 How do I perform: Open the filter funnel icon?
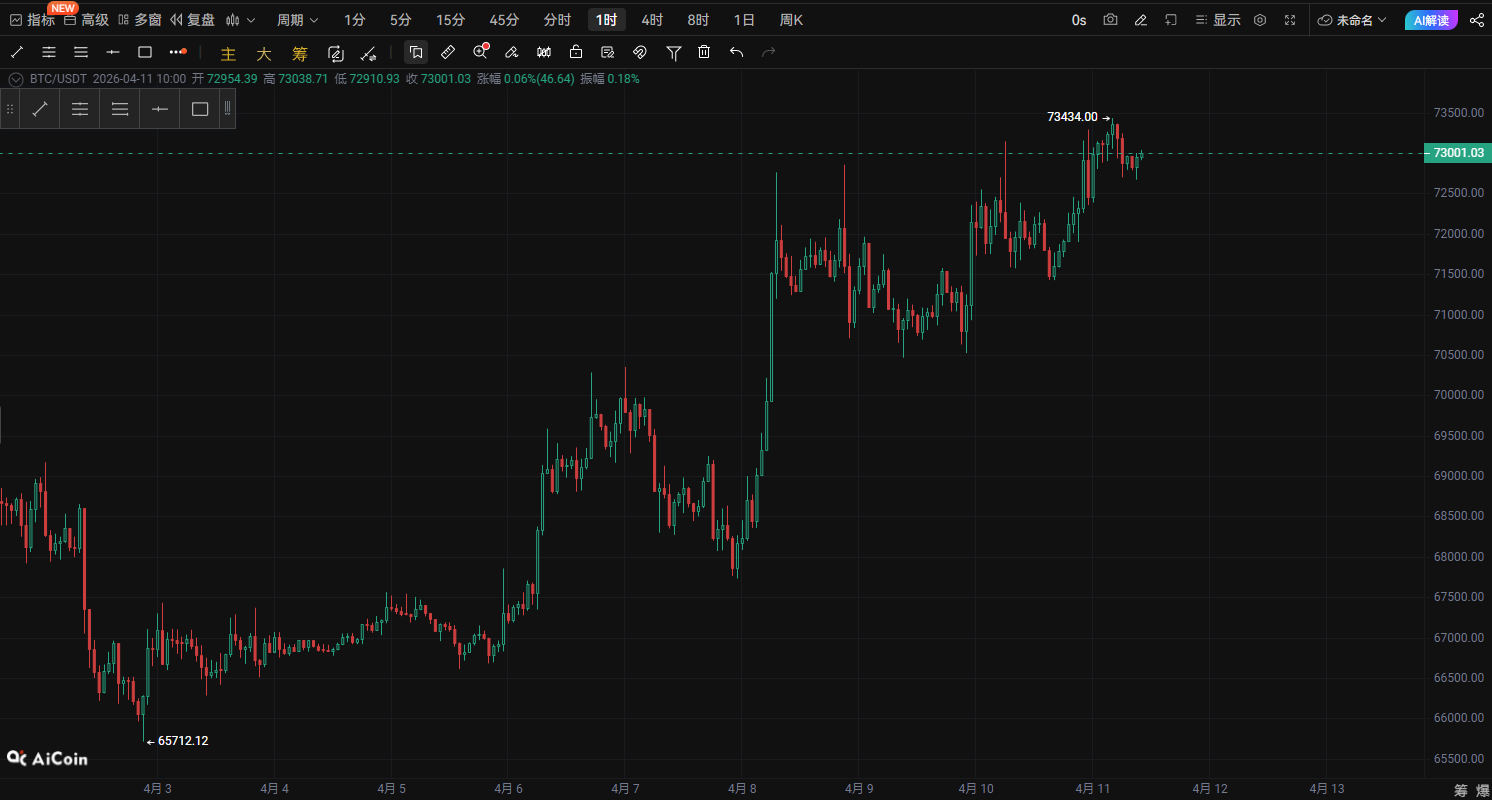pos(673,52)
